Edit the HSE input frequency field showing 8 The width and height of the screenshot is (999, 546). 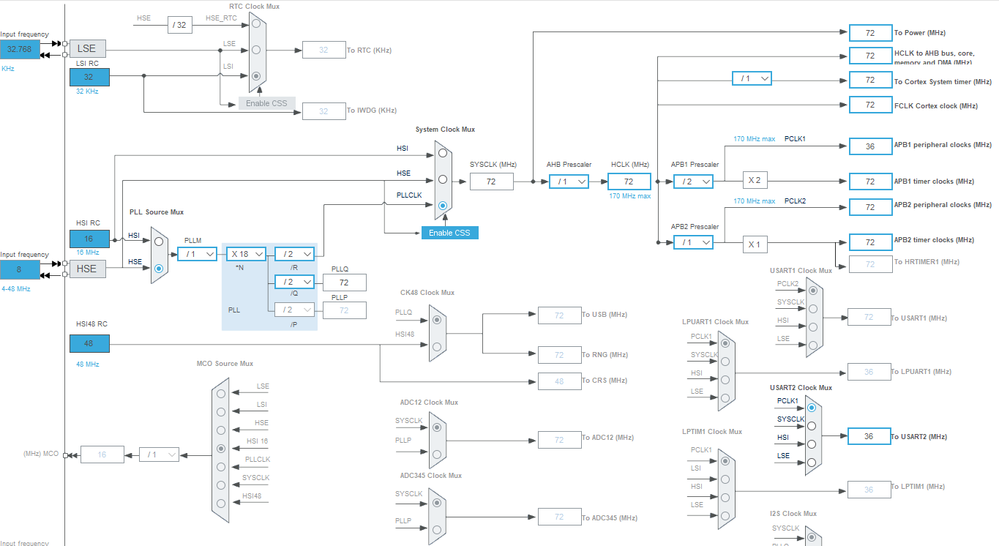20,269
